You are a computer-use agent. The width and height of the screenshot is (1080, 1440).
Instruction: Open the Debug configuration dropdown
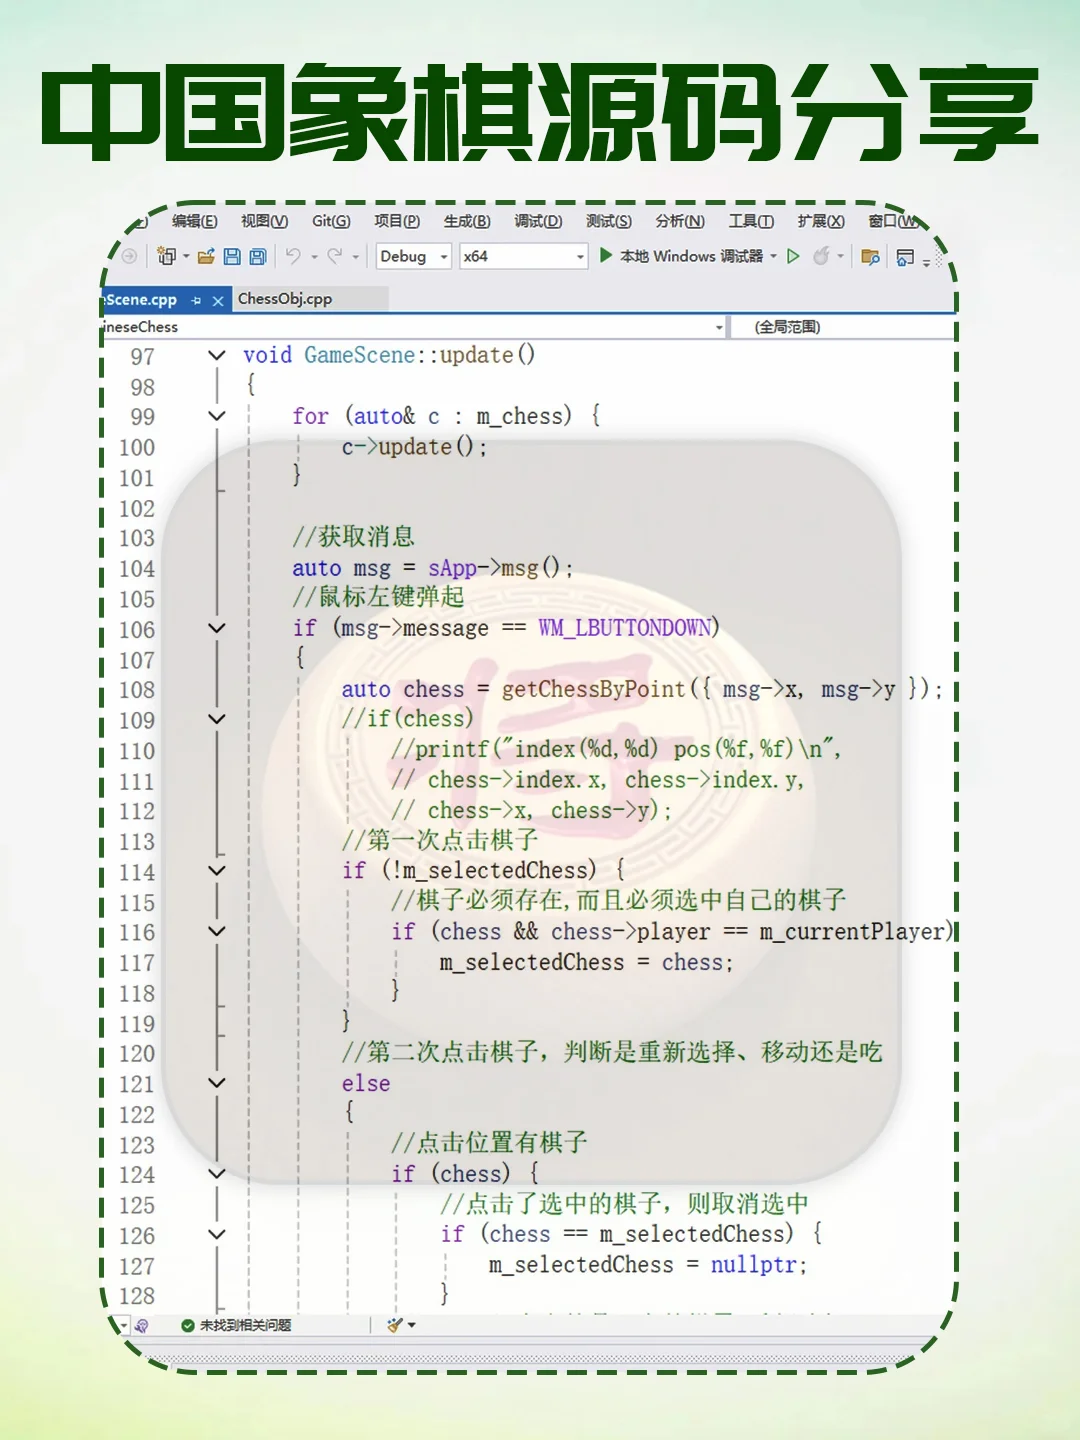click(x=414, y=256)
